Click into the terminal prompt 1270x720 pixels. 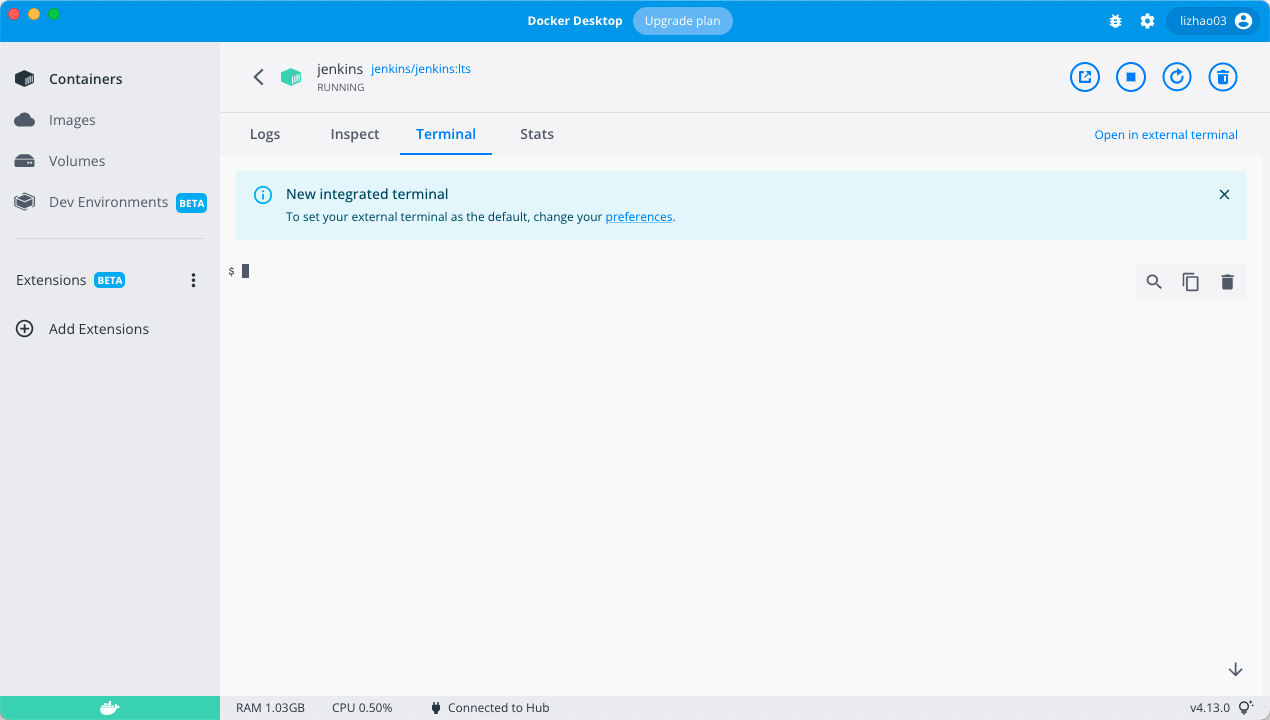pos(245,271)
